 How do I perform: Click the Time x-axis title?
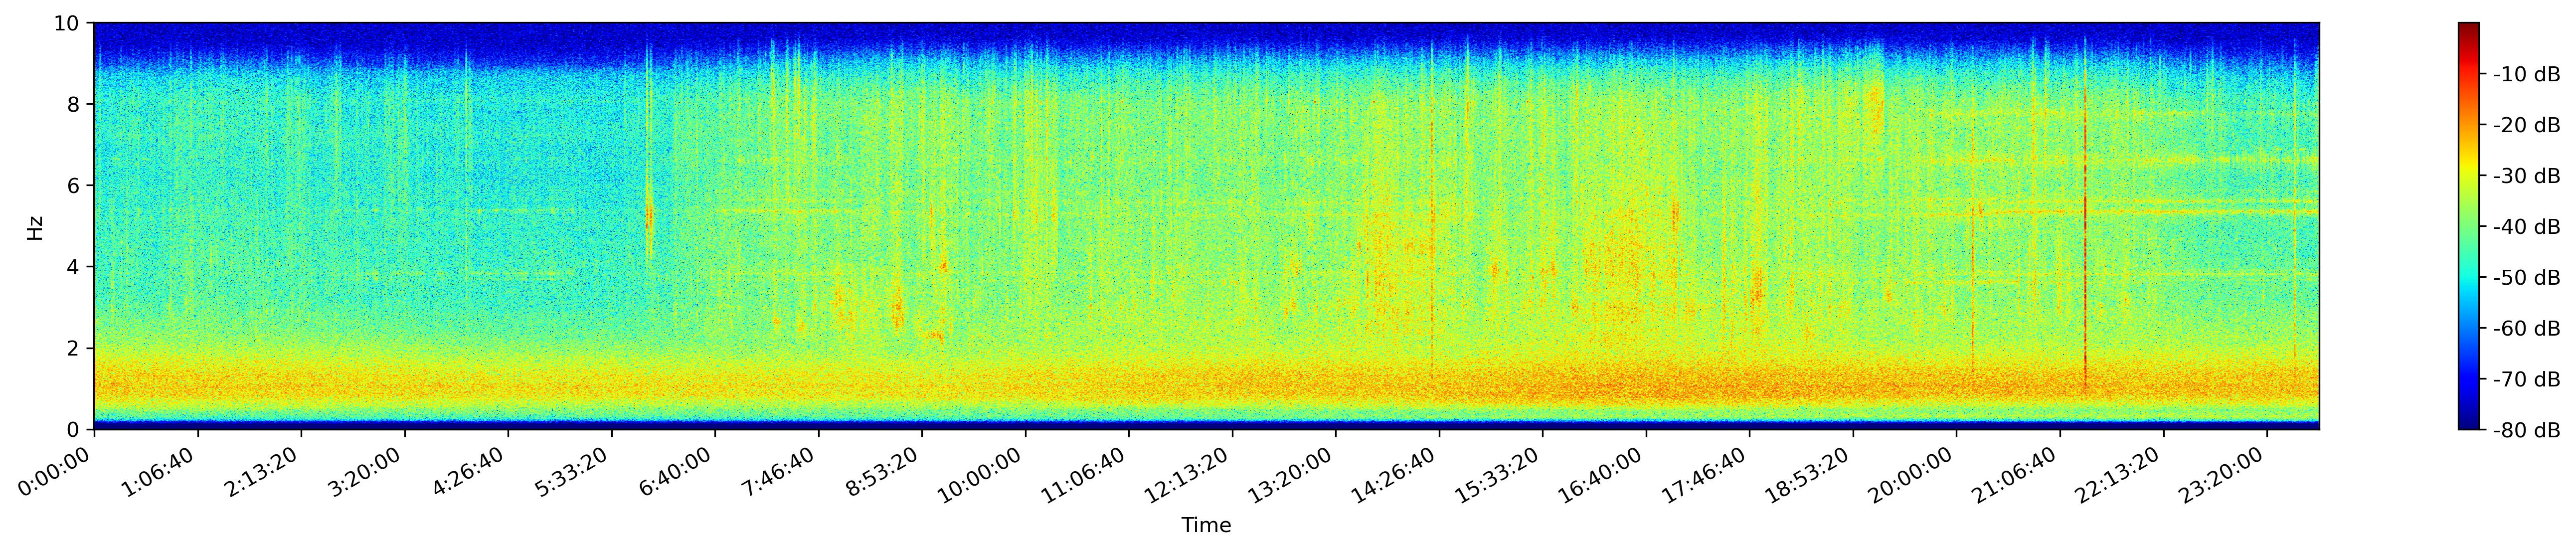pos(1206,525)
